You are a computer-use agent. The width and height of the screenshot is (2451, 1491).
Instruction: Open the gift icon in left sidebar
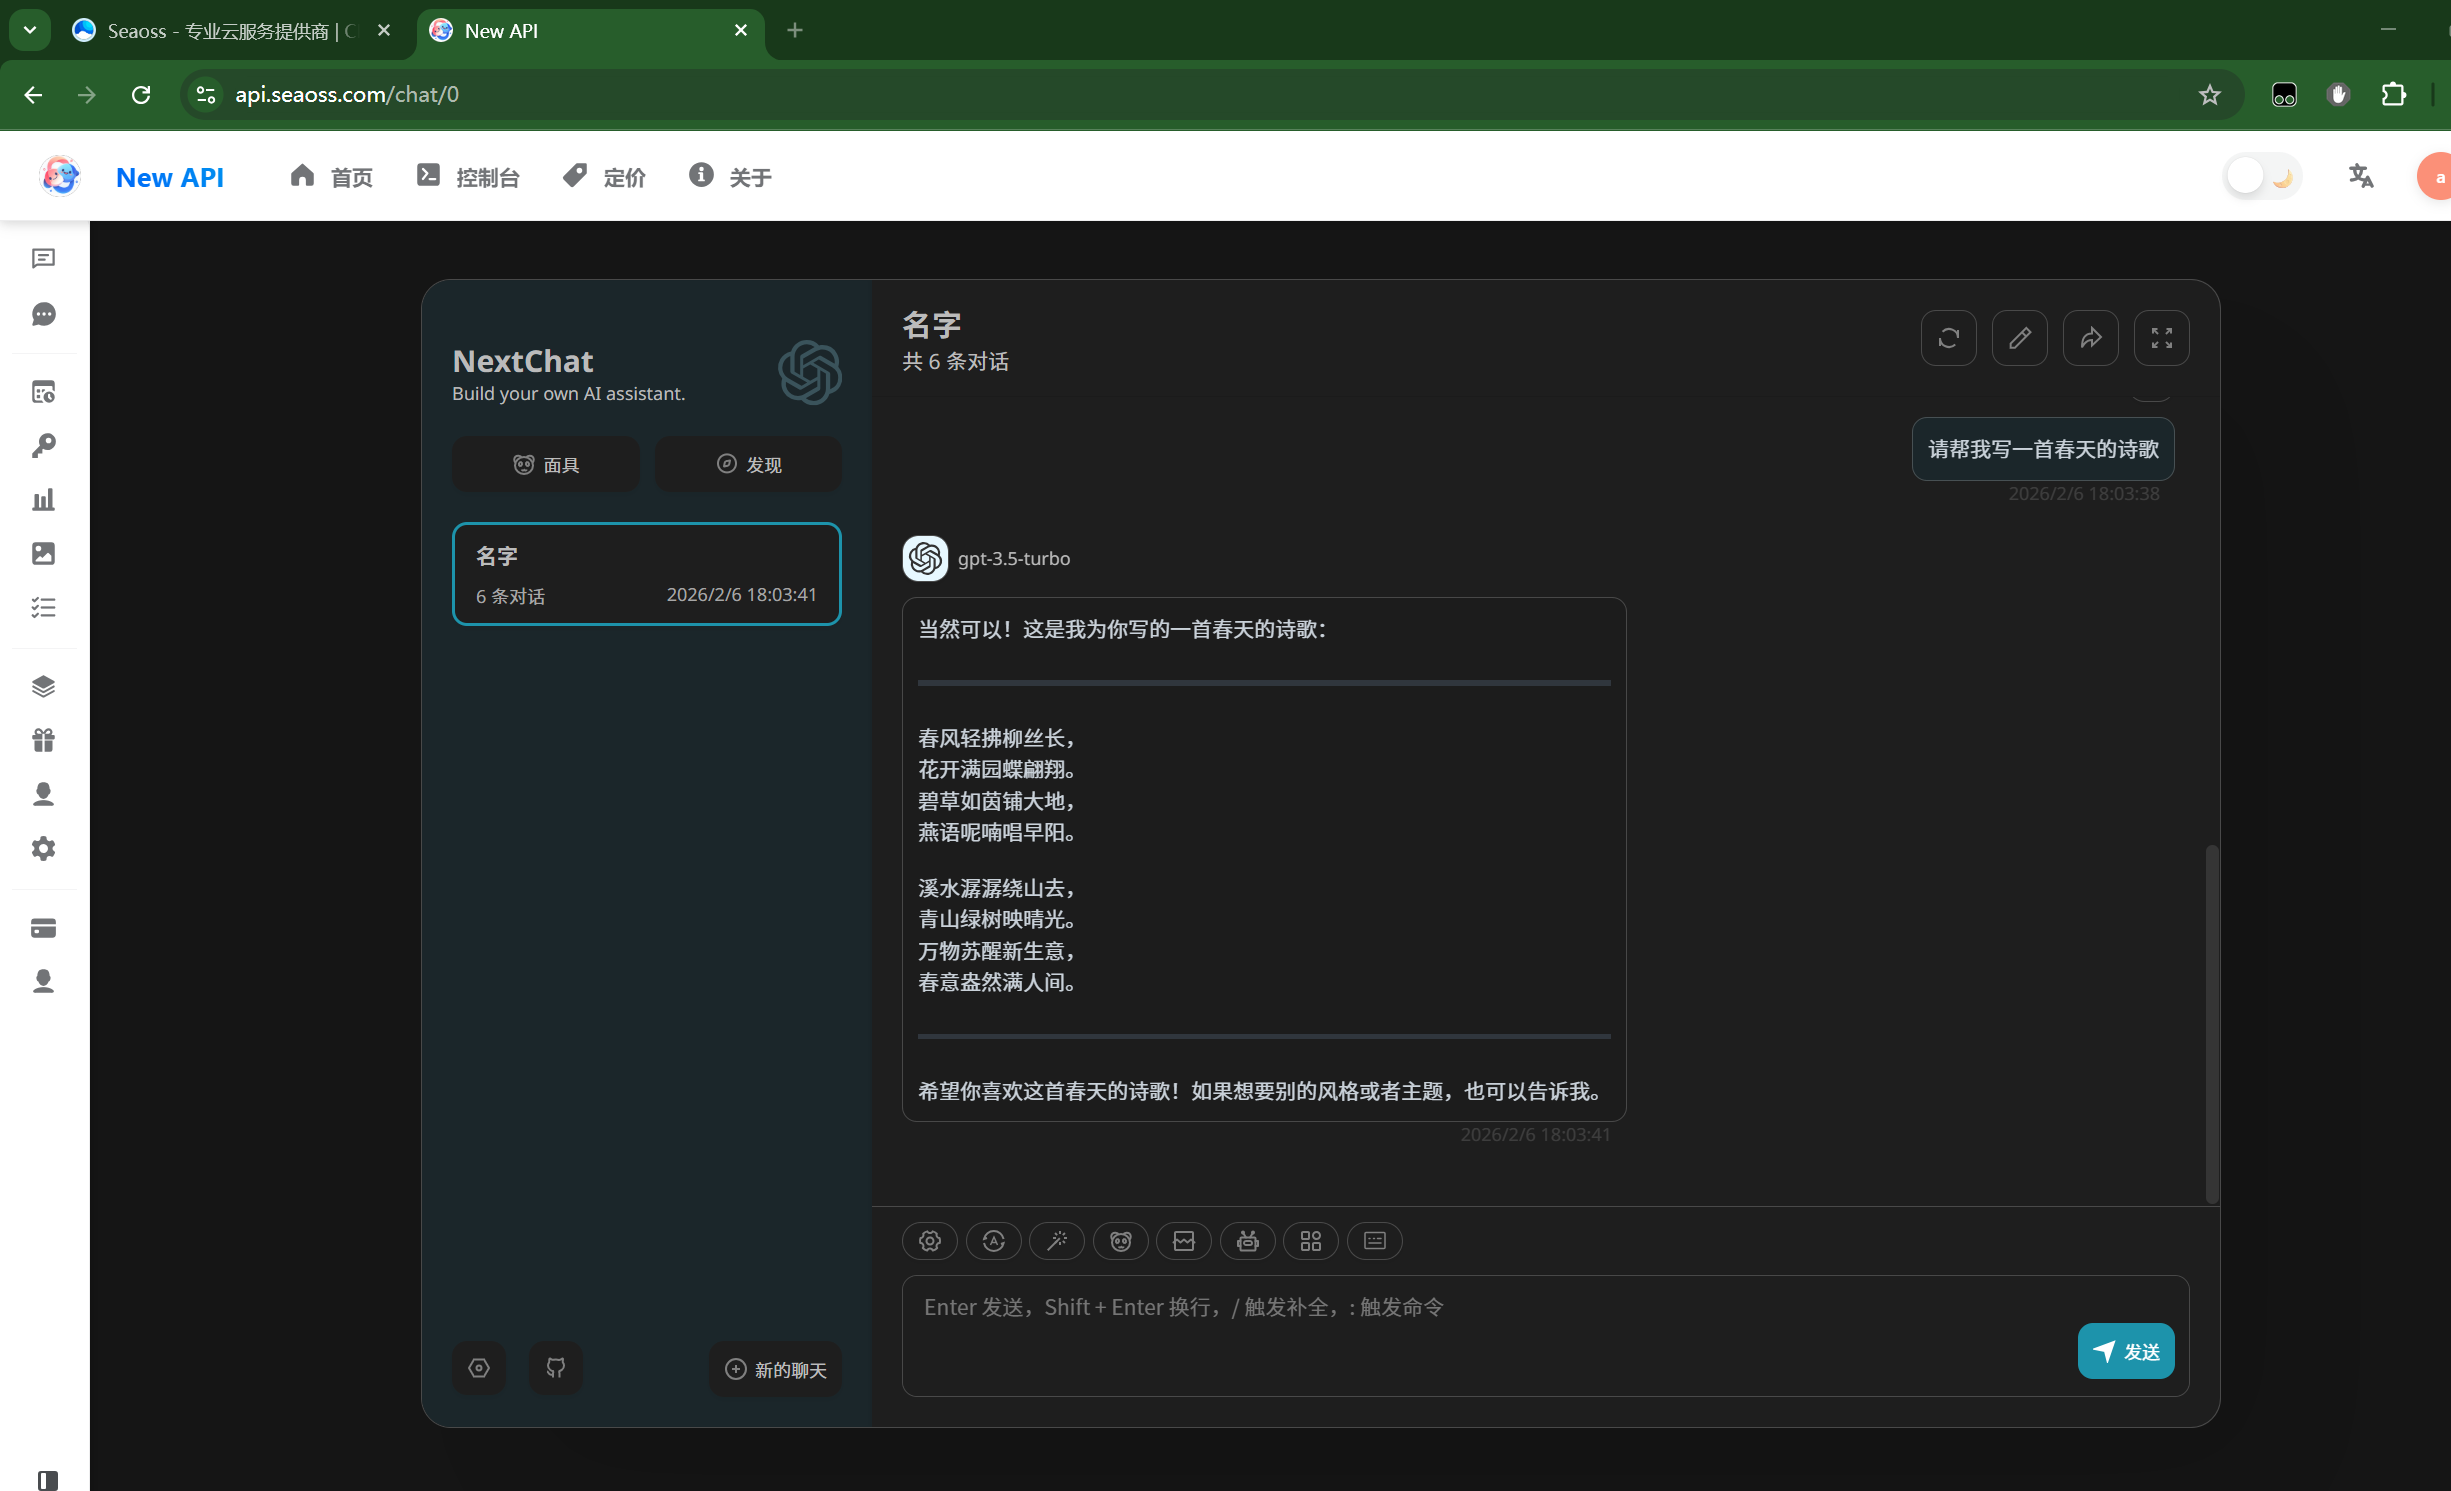(43, 740)
